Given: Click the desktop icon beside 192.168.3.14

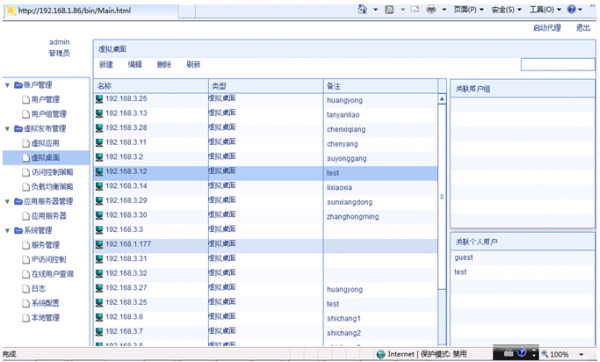Looking at the screenshot, I should [99, 186].
